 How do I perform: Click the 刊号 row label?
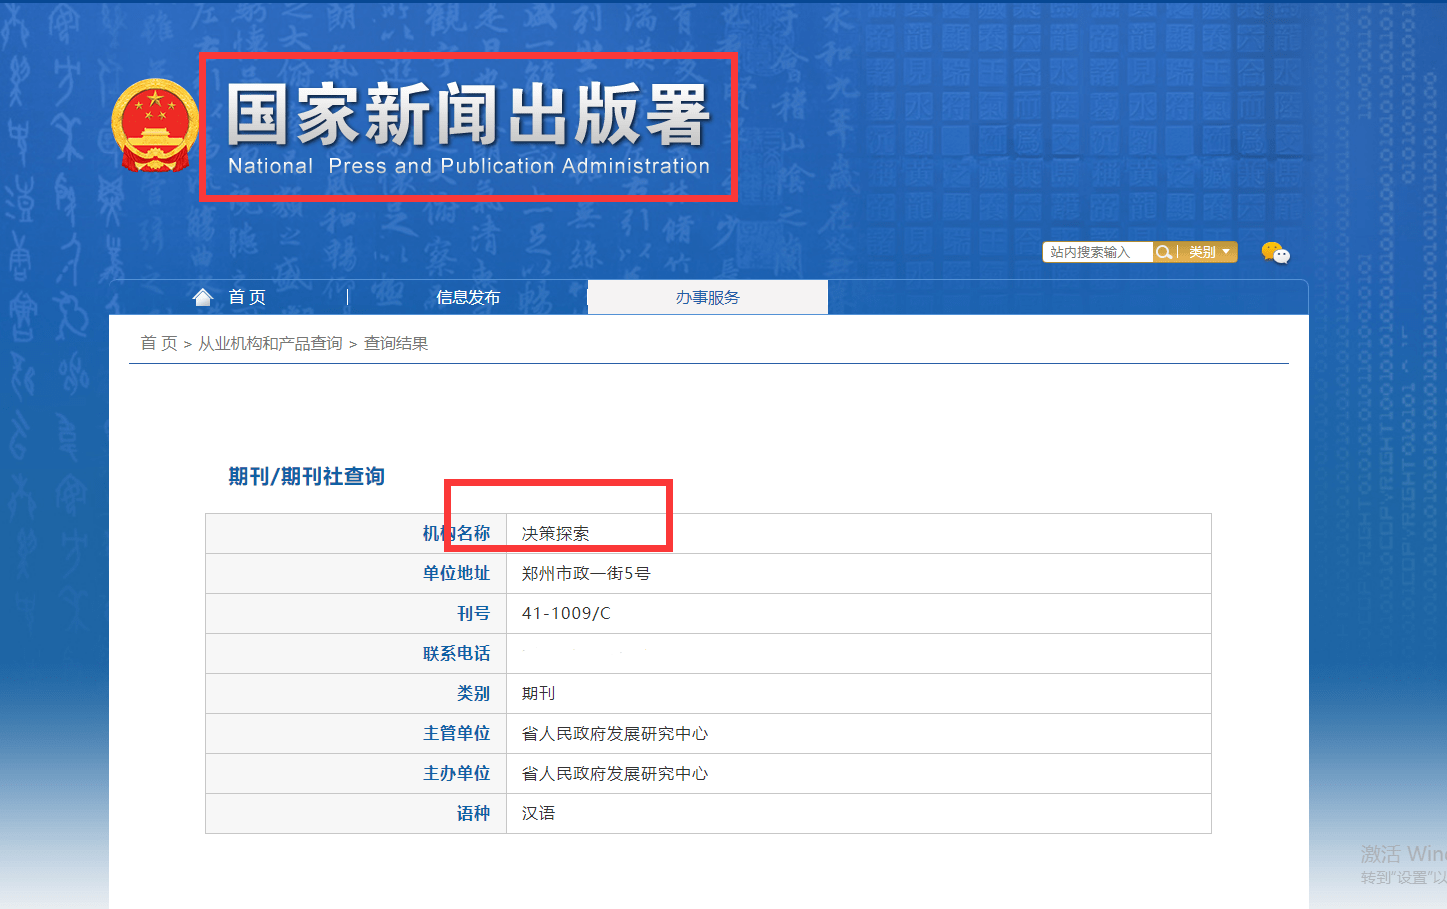pos(473,613)
